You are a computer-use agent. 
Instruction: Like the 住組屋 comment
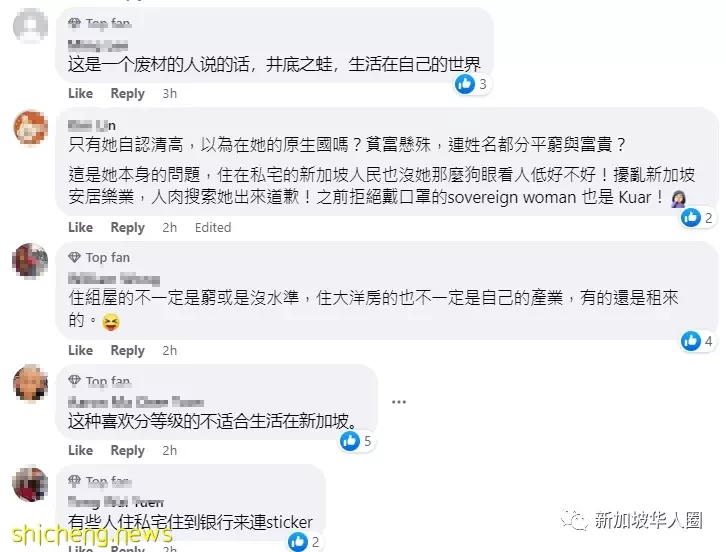(x=81, y=351)
